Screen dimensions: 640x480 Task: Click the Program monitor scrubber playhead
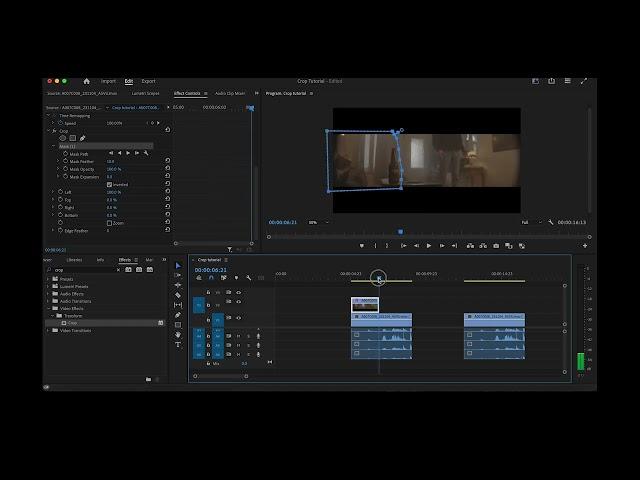(x=400, y=232)
